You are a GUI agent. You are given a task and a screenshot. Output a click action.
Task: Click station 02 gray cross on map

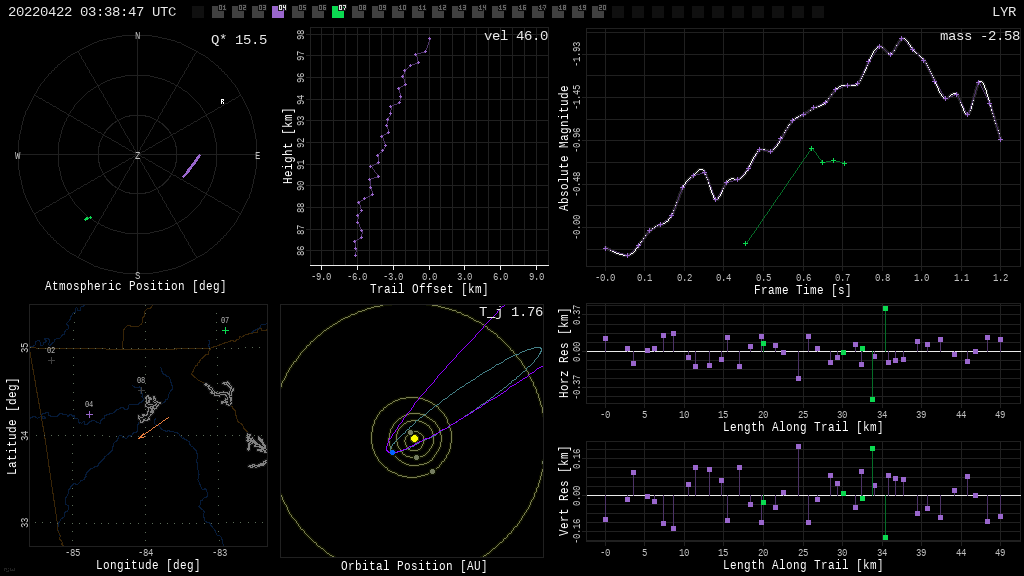[51, 360]
